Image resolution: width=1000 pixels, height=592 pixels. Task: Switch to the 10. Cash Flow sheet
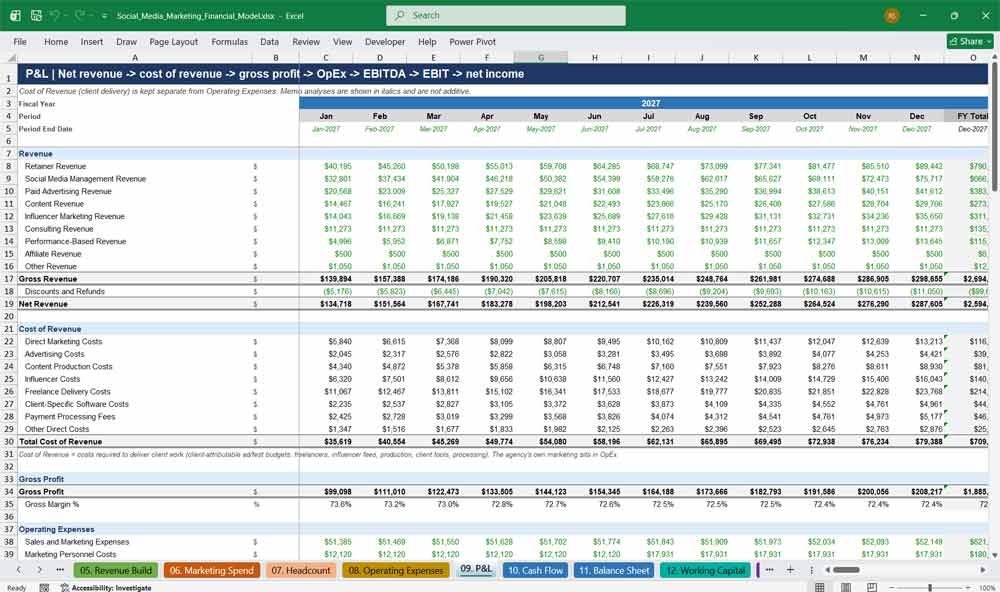point(536,570)
